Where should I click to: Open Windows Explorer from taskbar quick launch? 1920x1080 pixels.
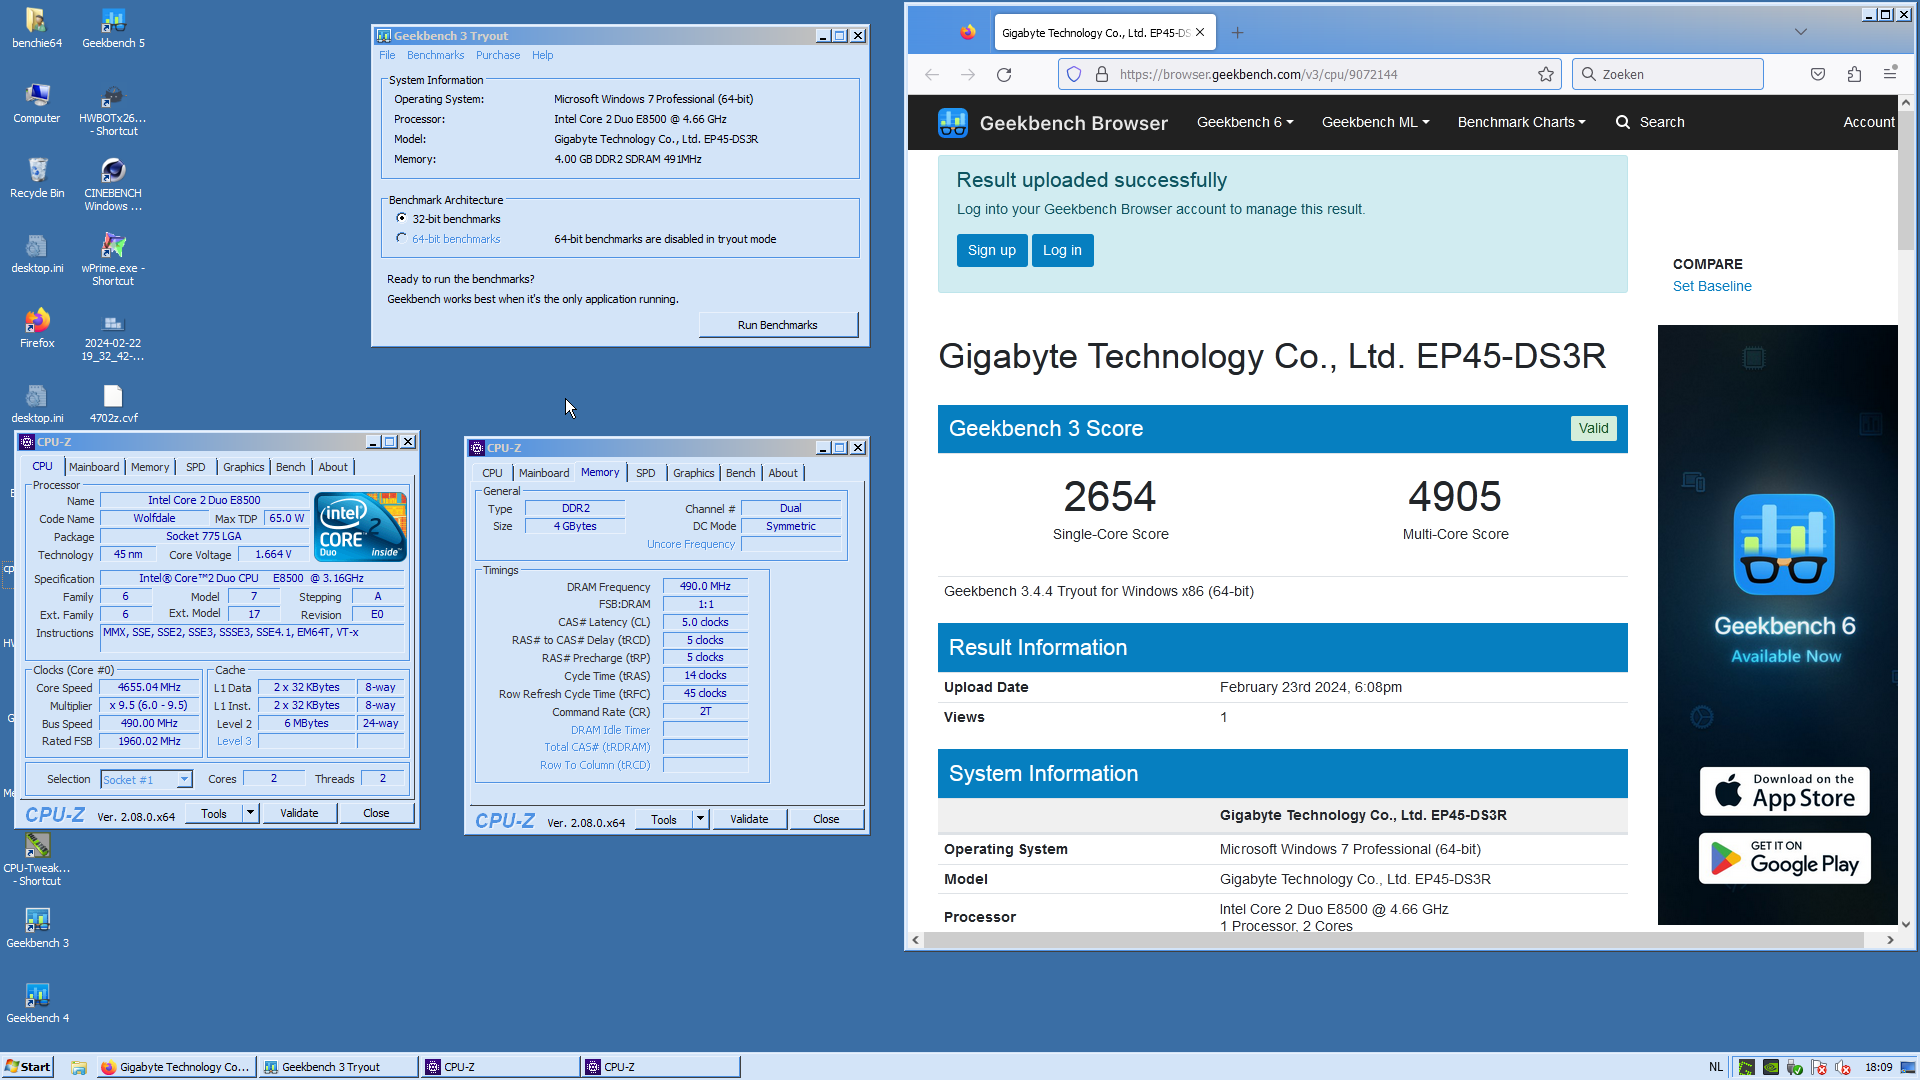(x=79, y=1067)
